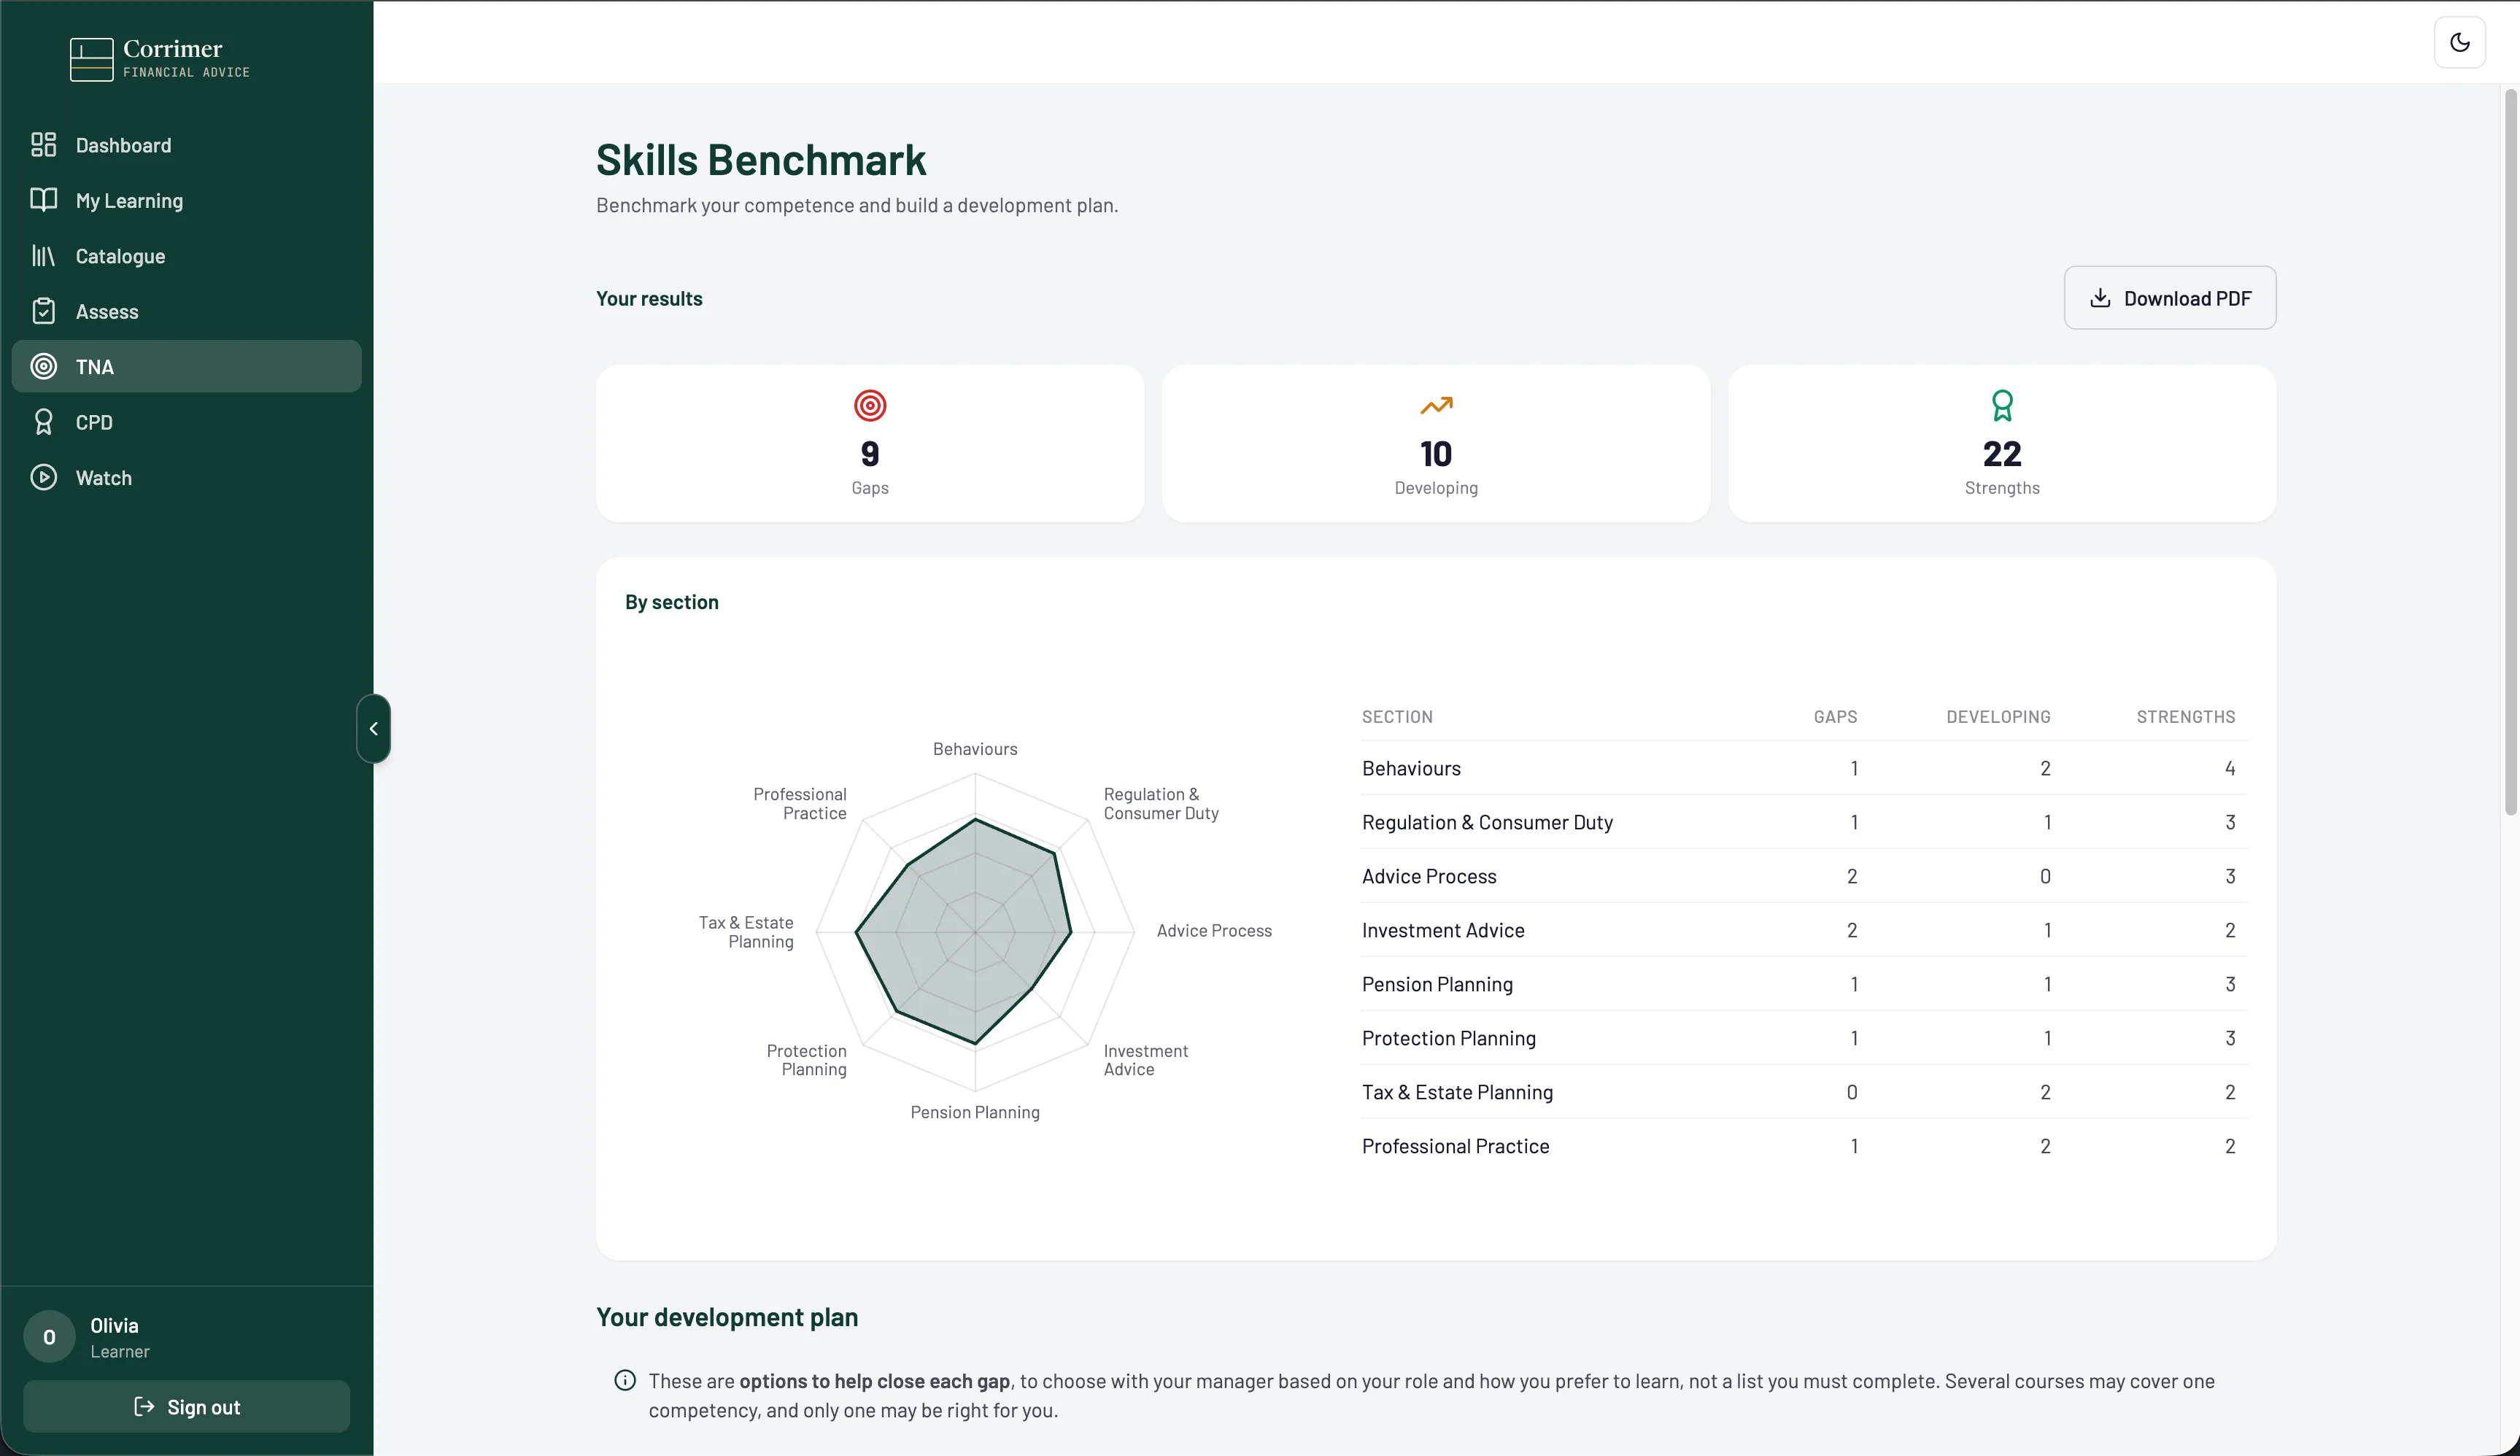Click the TNA target icon in sidebar
Image resolution: width=2520 pixels, height=1456 pixels.
pyautogui.click(x=43, y=367)
